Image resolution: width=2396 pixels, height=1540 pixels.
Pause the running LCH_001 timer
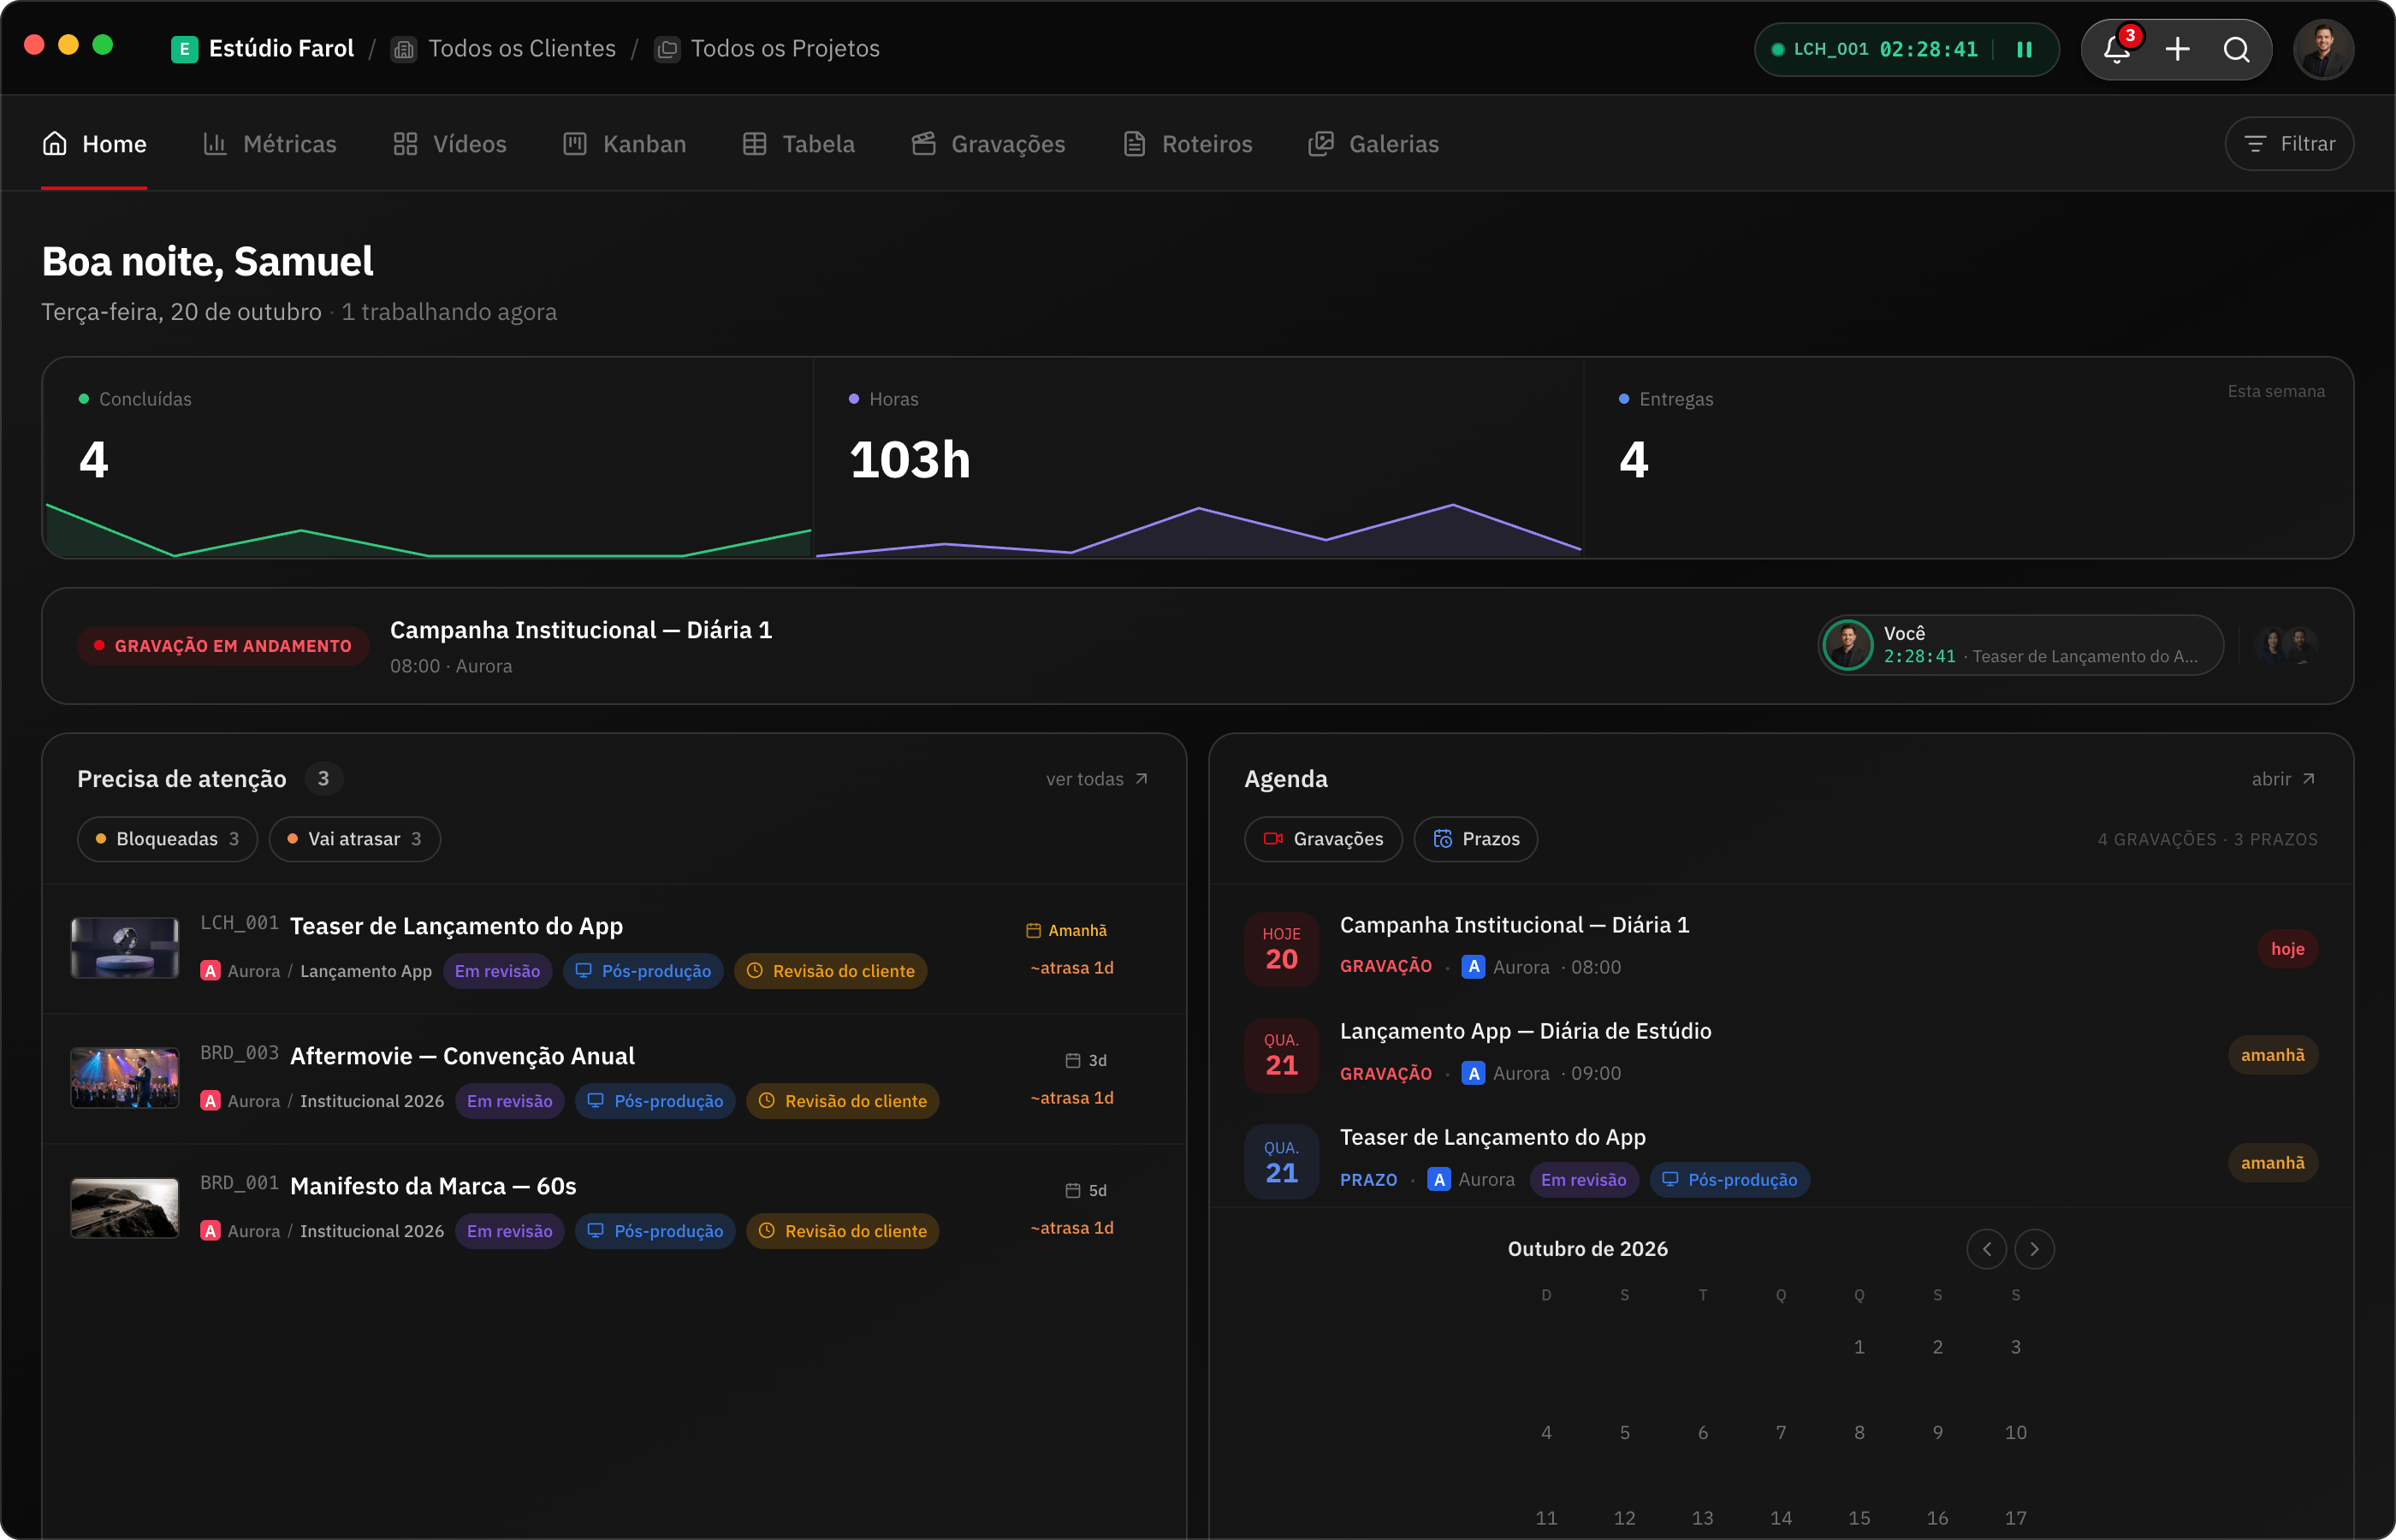[2024, 49]
